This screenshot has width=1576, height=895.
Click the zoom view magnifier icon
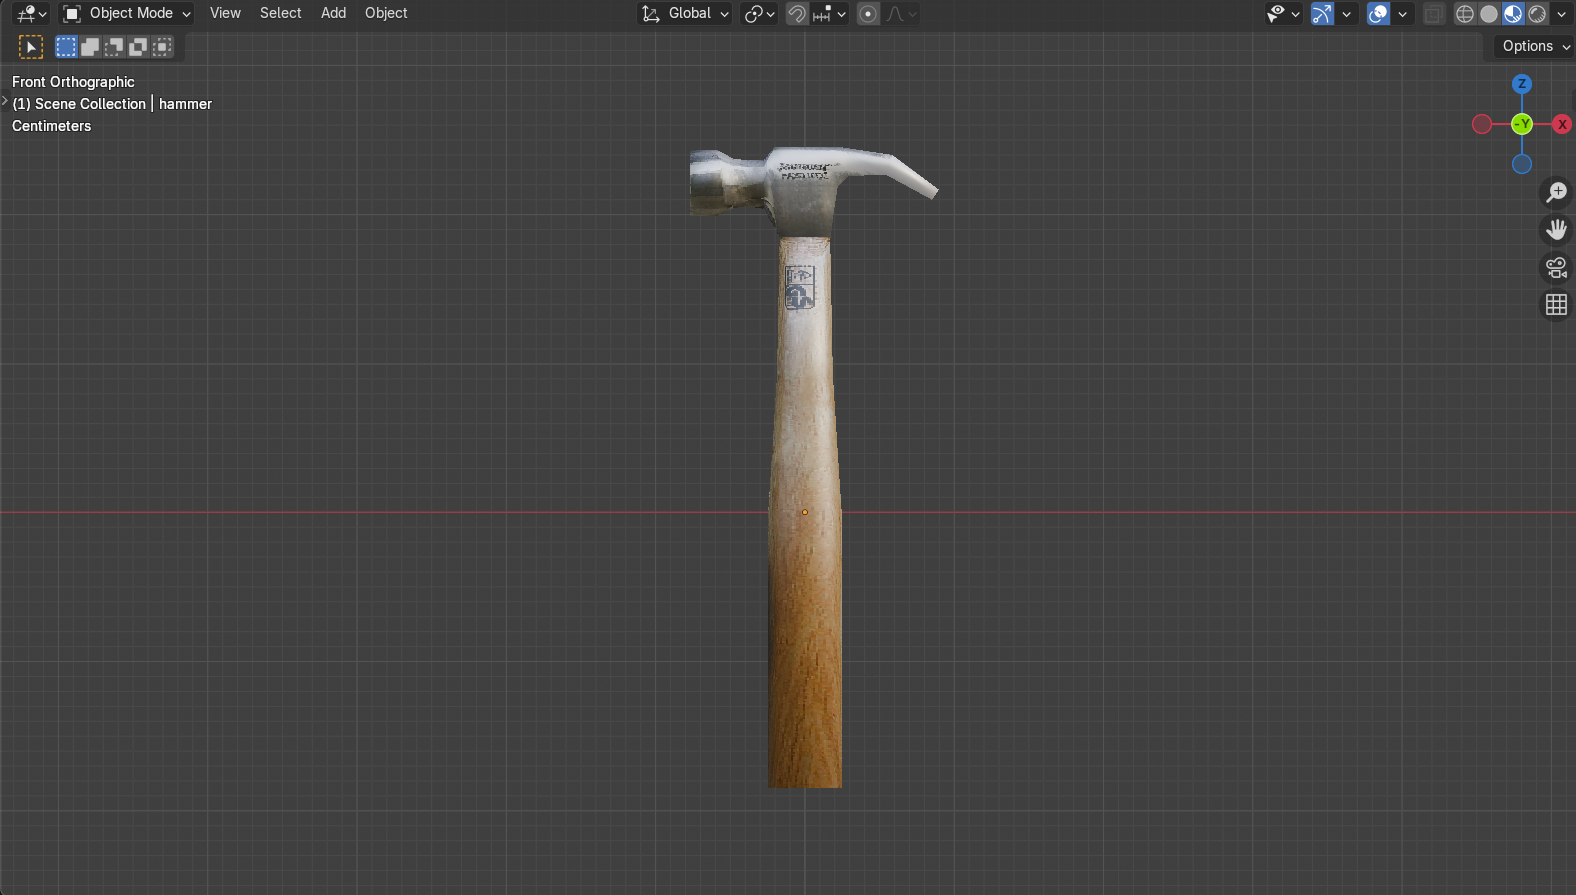coord(1556,192)
